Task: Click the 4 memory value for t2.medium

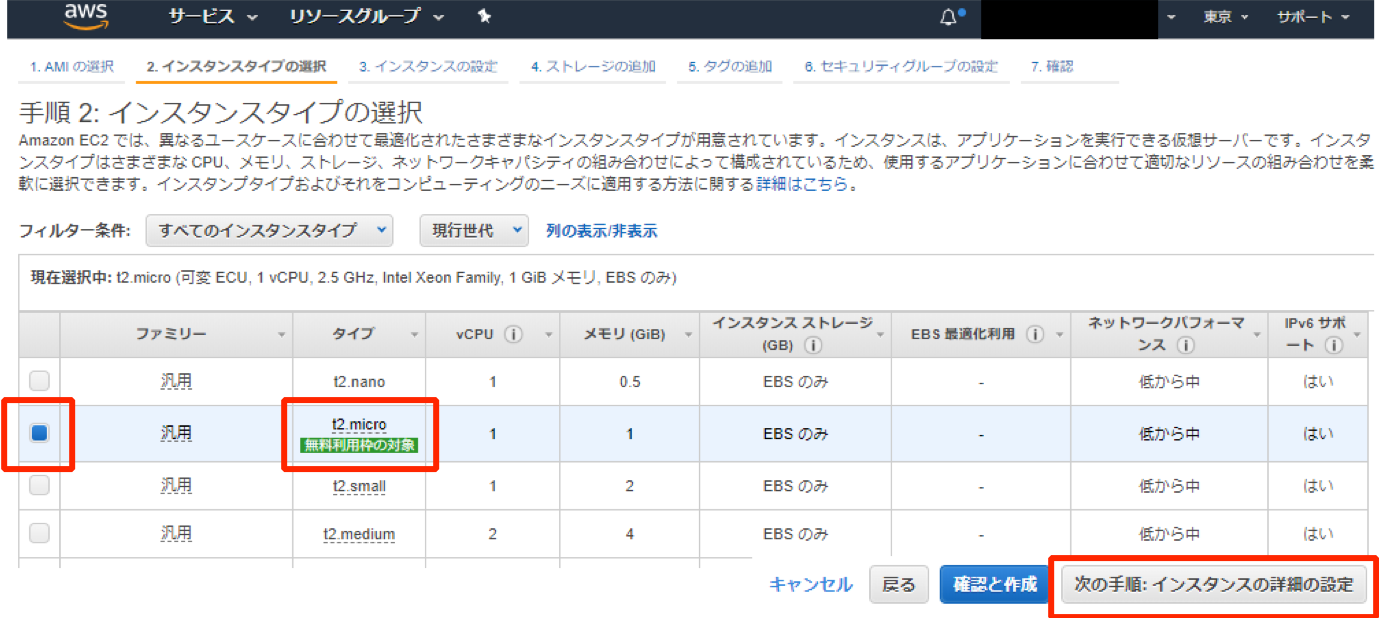Action: click(630, 534)
